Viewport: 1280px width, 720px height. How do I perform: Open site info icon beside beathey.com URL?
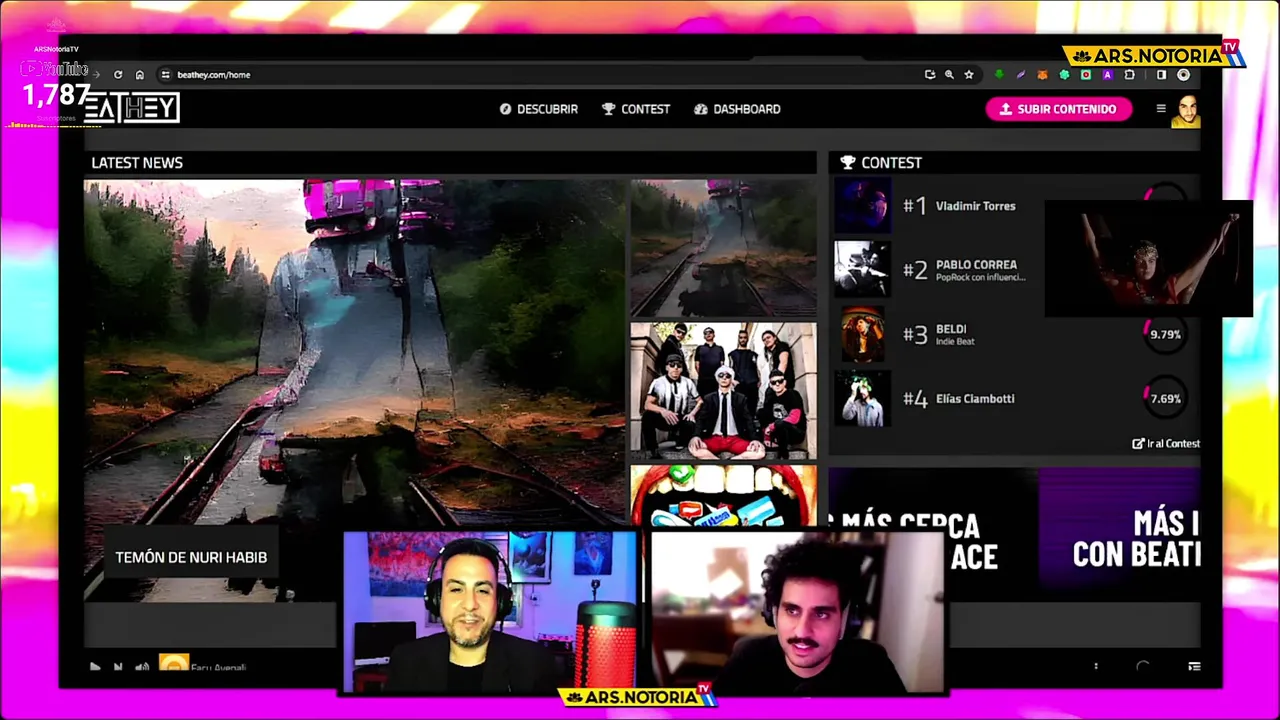click(x=166, y=74)
